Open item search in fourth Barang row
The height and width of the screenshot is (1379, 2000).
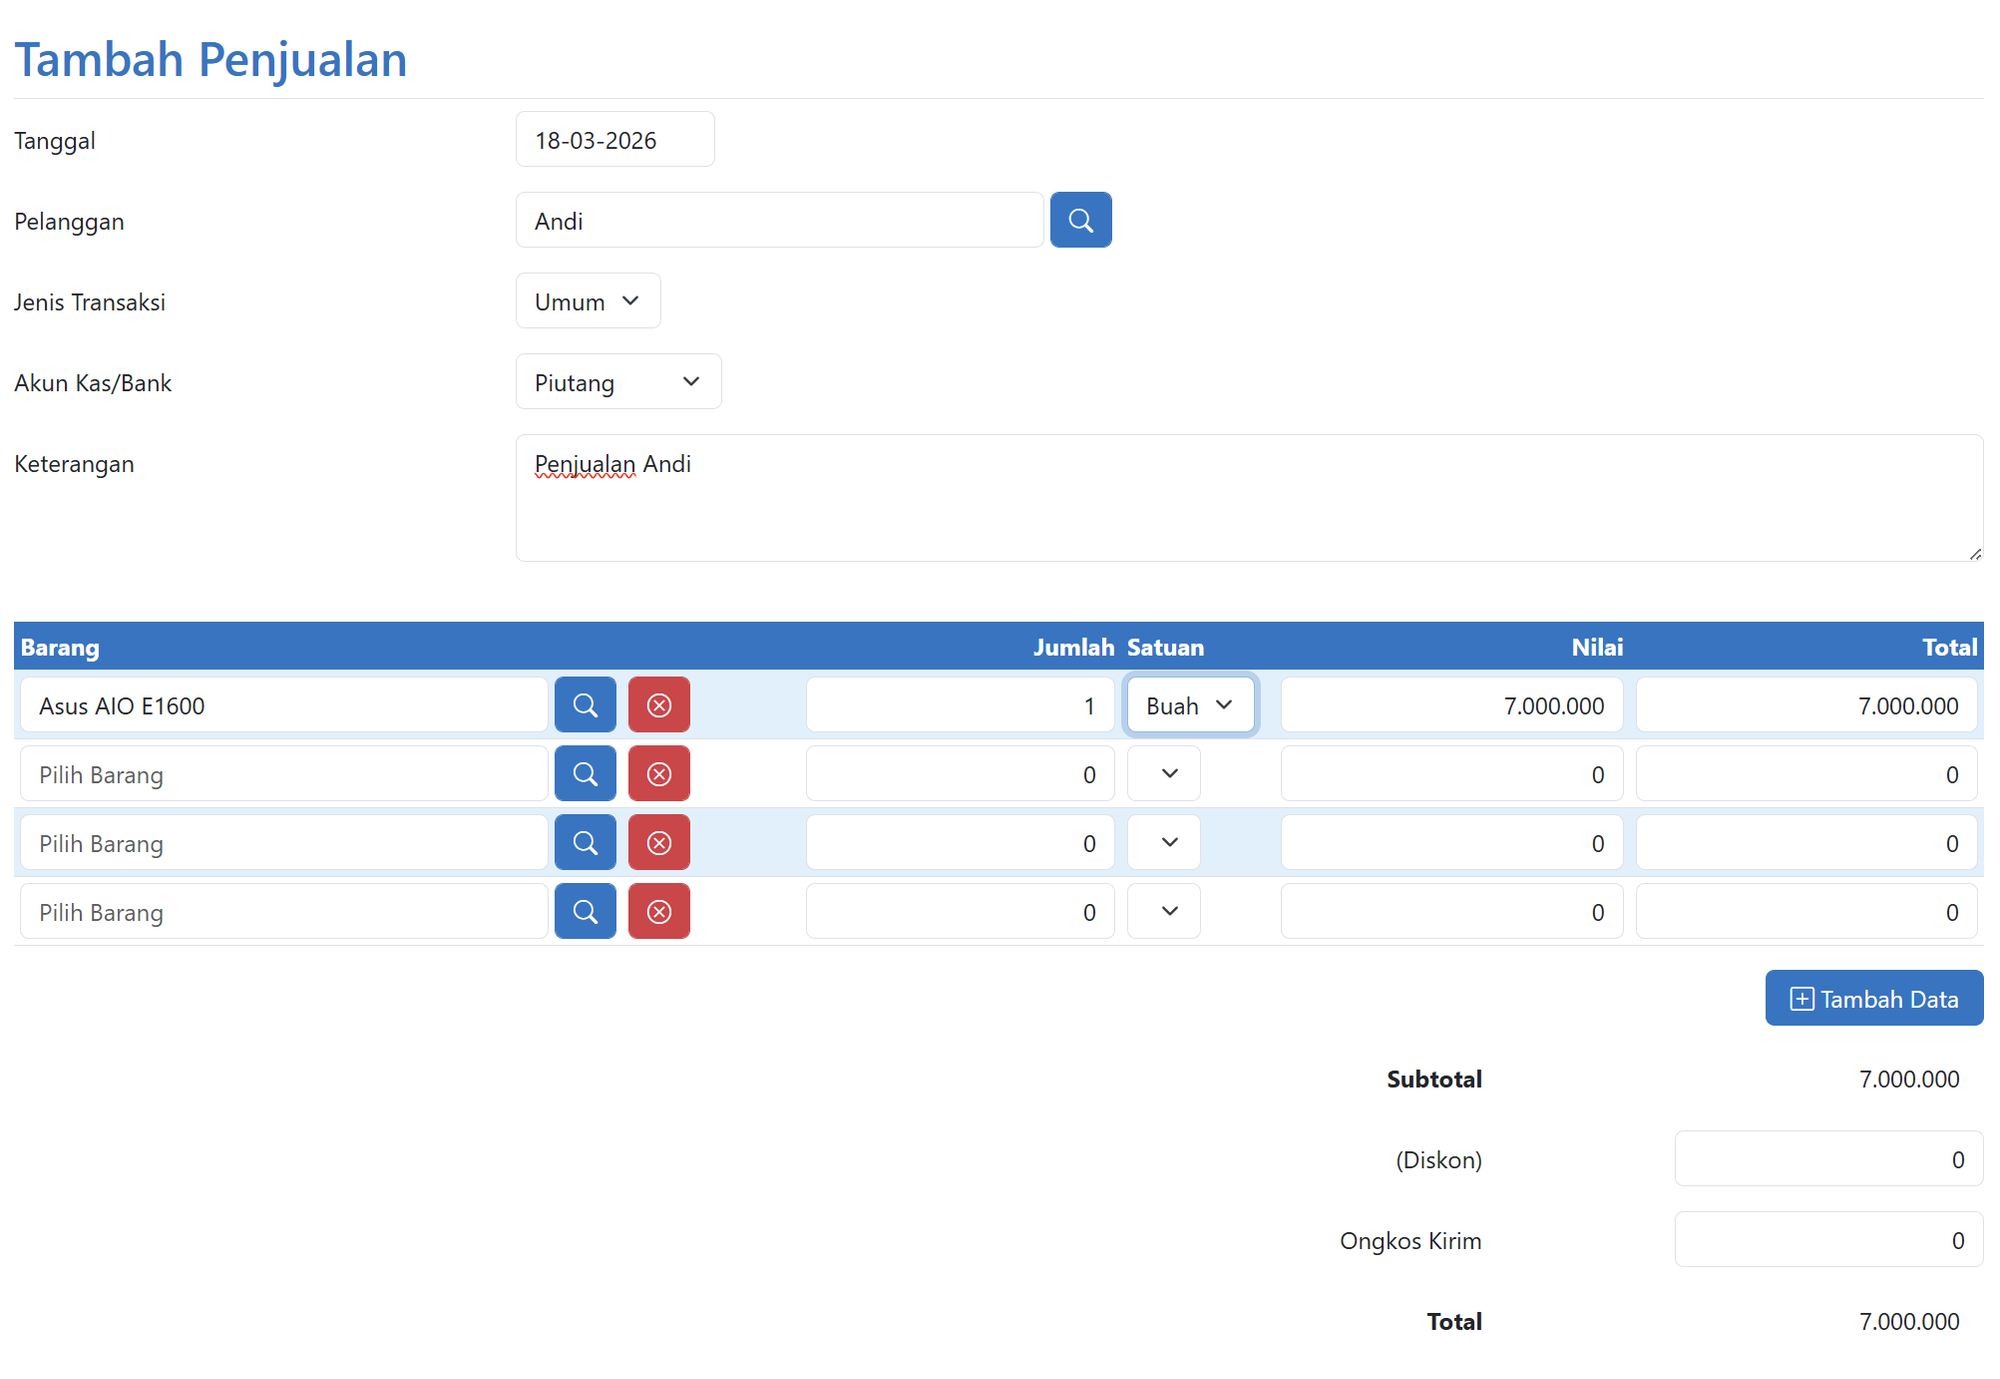pos(585,912)
